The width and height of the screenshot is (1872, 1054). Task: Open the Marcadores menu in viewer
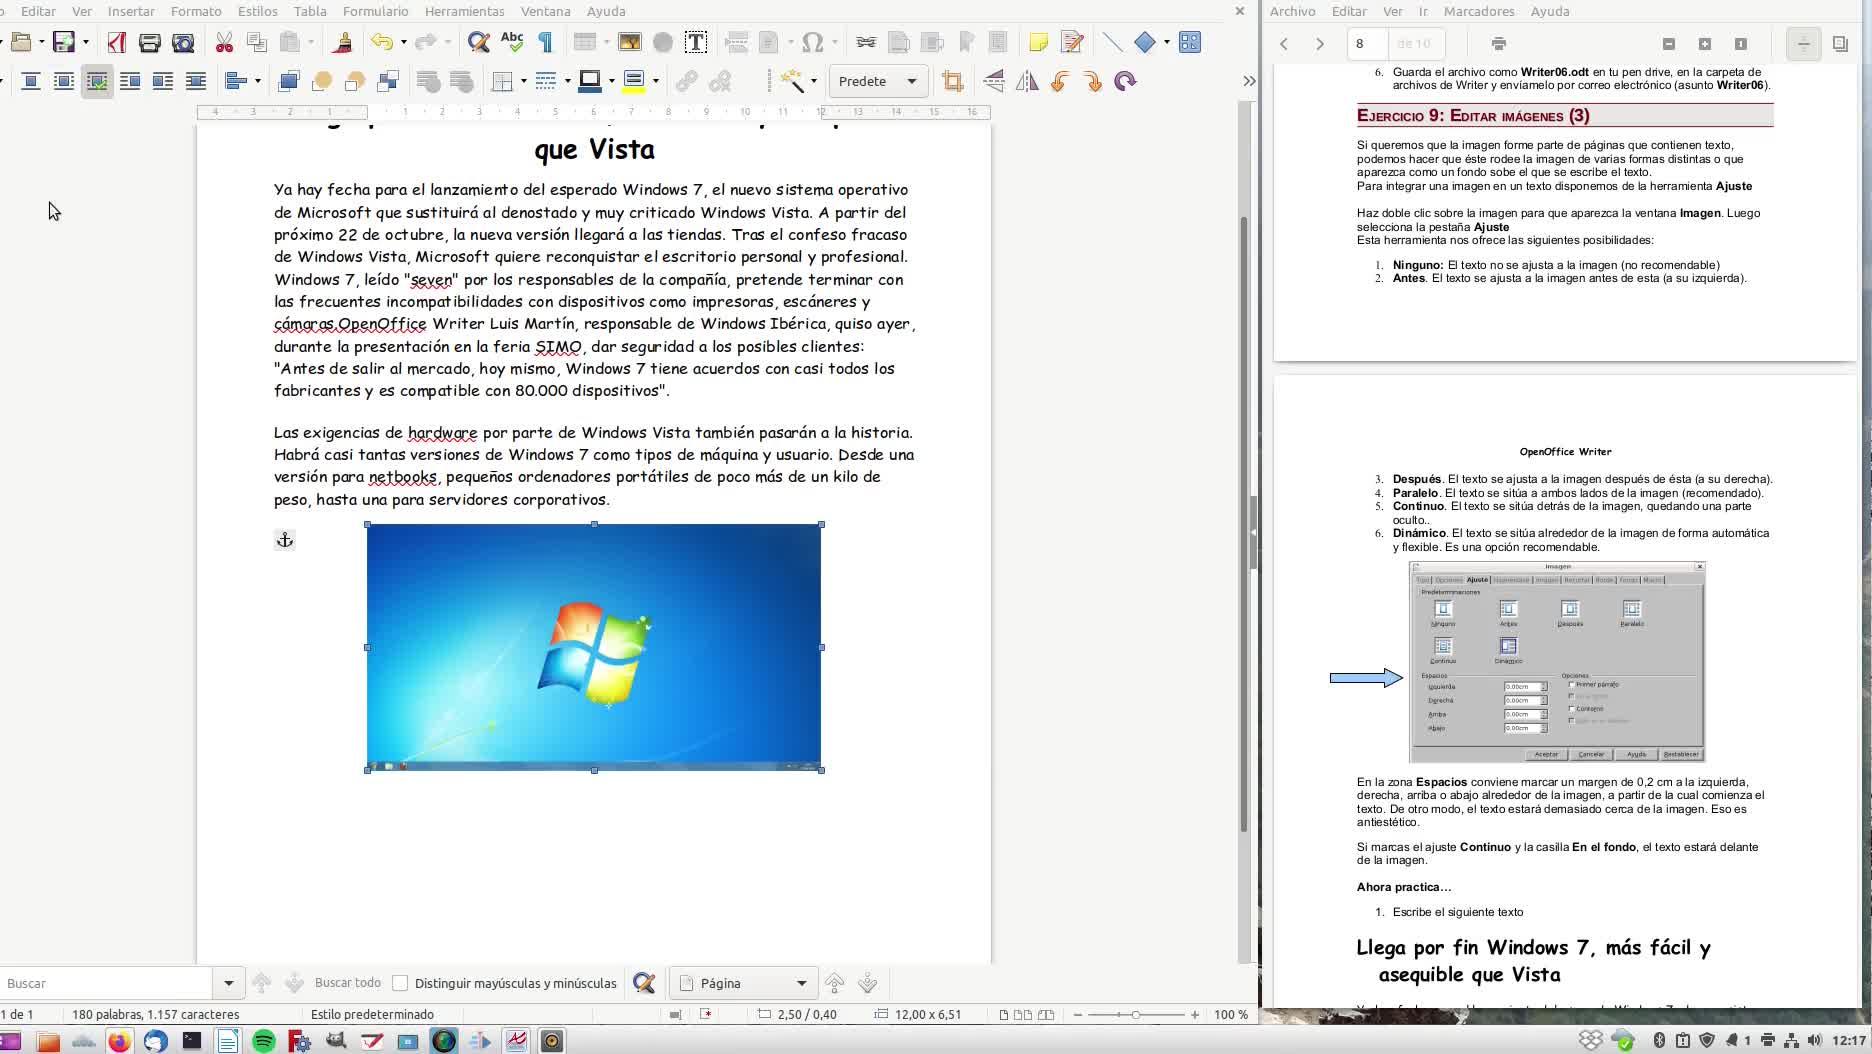1478,11
